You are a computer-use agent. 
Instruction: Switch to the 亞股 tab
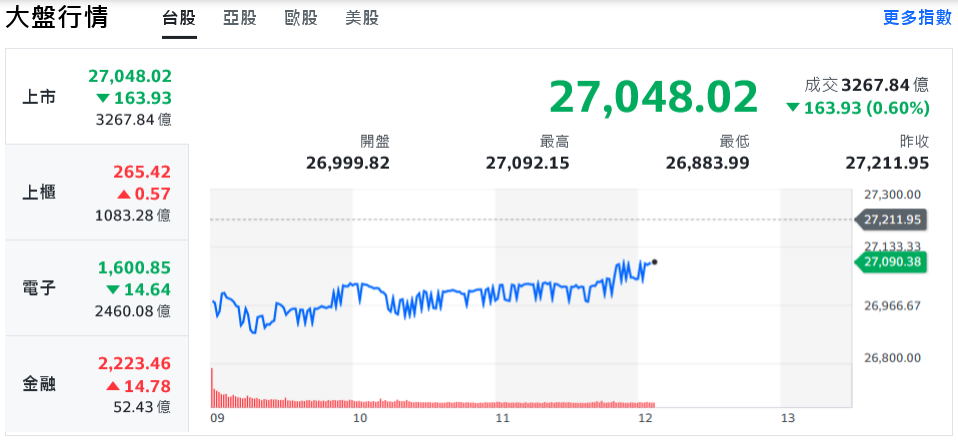[239, 18]
